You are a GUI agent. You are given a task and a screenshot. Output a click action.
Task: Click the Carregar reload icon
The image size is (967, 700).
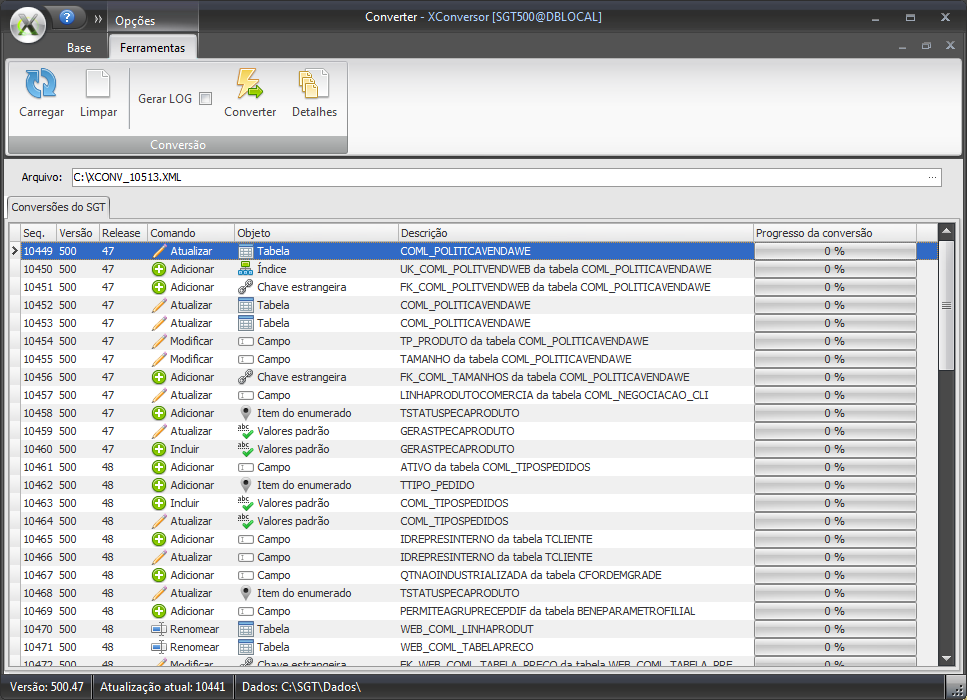(x=41, y=84)
